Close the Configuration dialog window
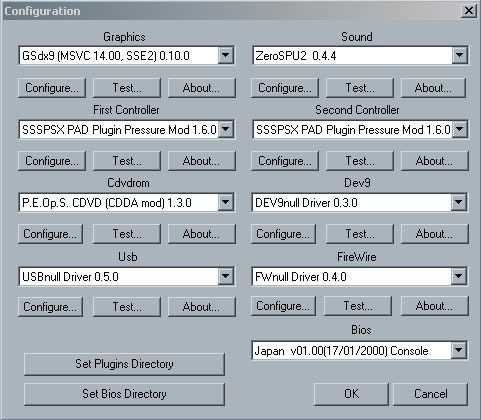 click(x=469, y=11)
